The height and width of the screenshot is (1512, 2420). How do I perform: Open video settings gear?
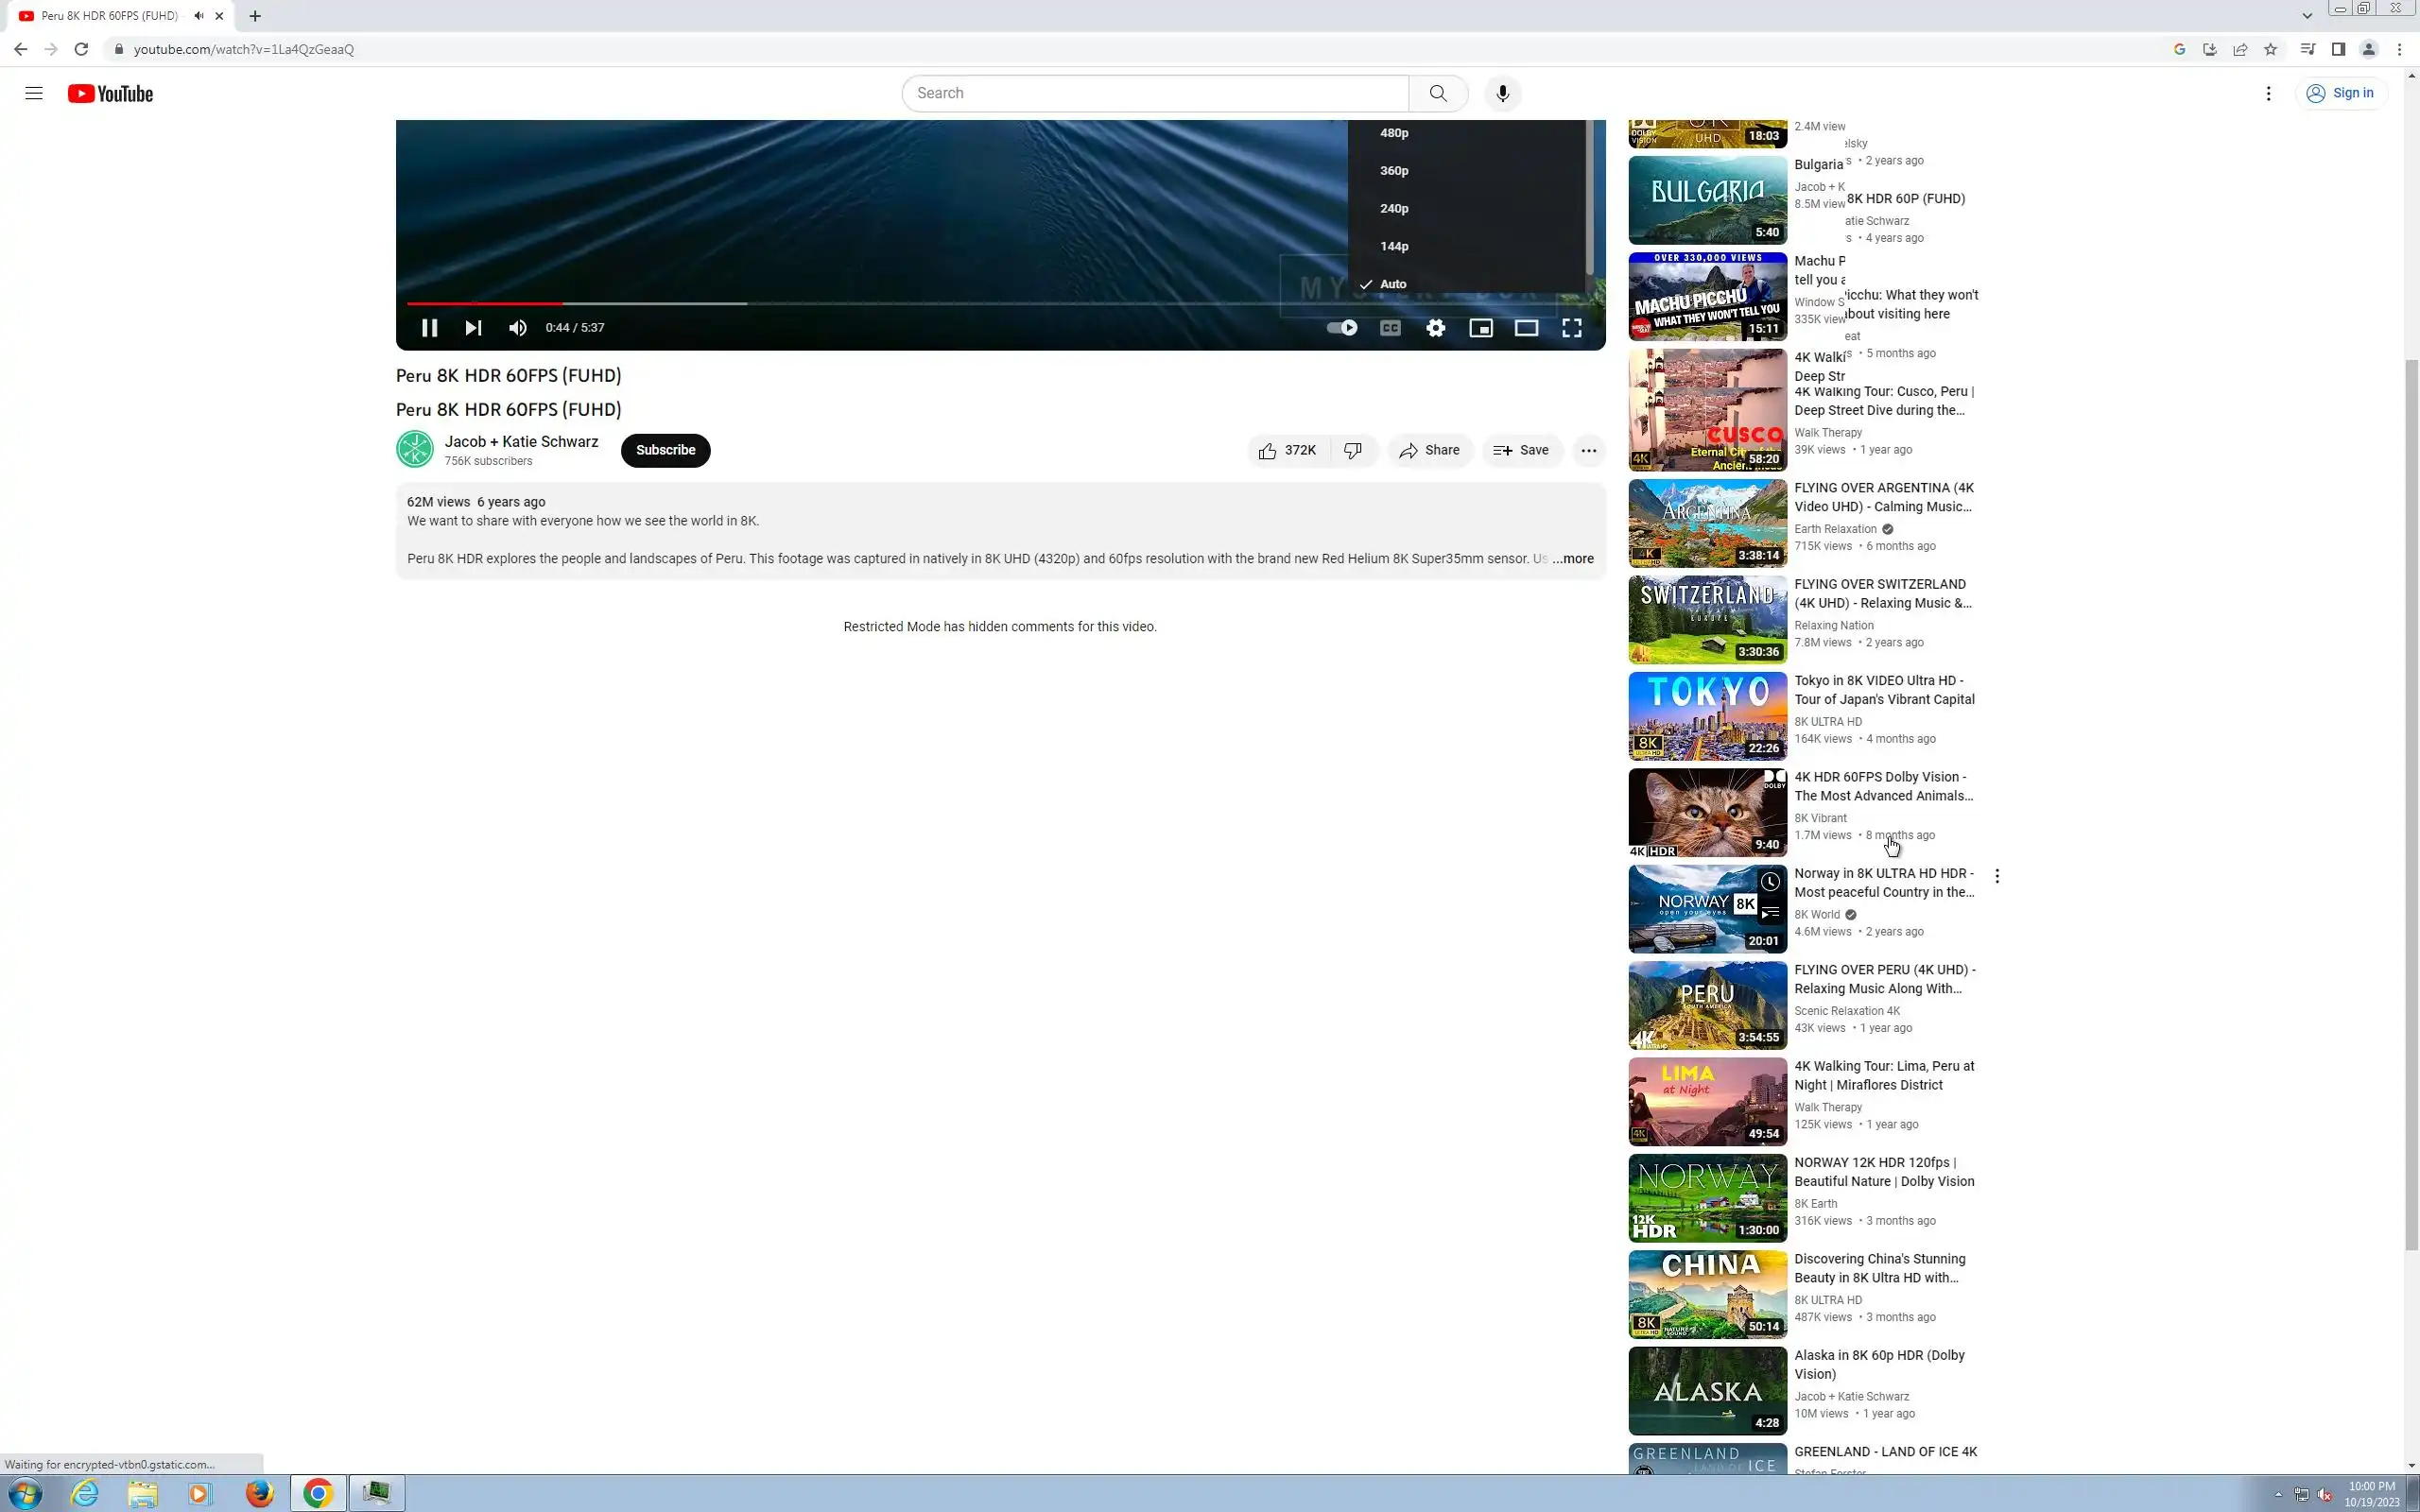pyautogui.click(x=1435, y=328)
